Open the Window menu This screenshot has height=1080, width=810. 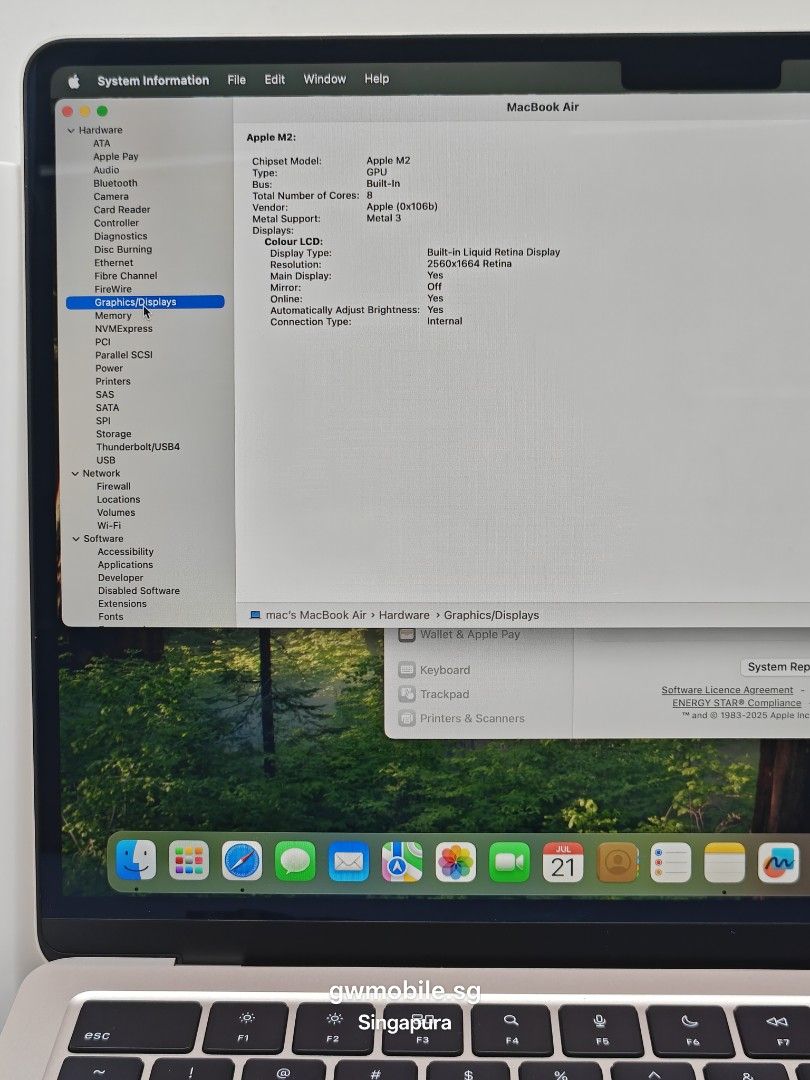[324, 79]
